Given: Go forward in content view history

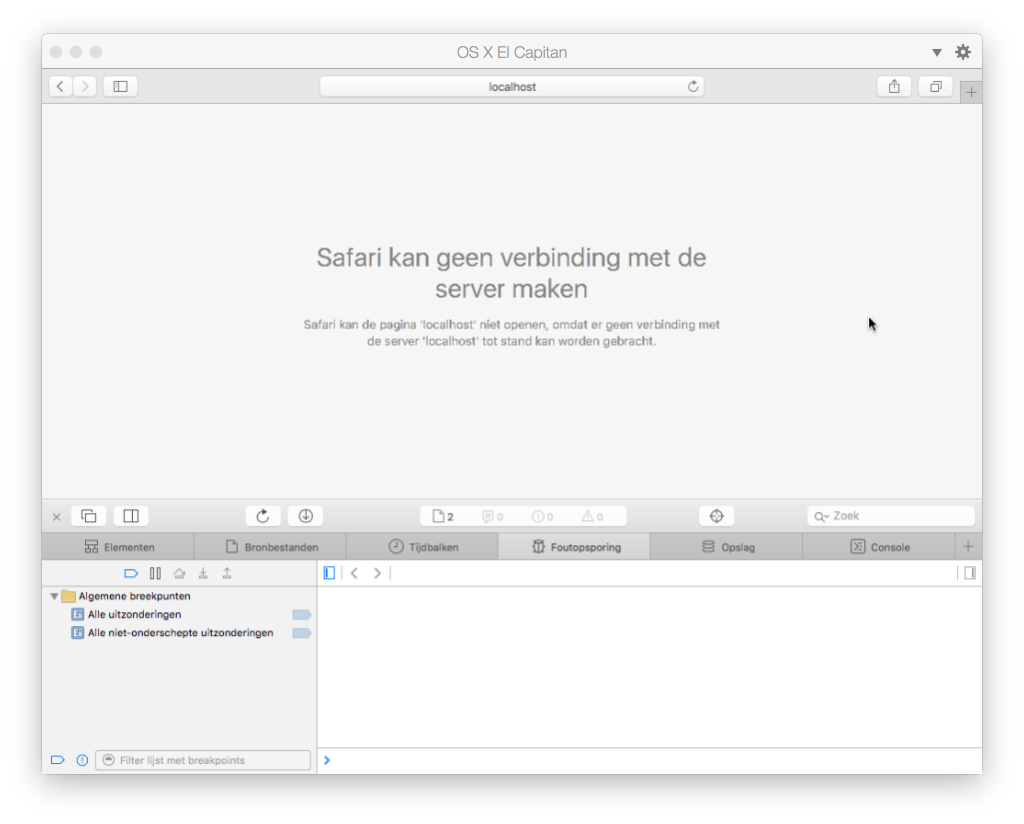Looking at the screenshot, I should (x=377, y=573).
